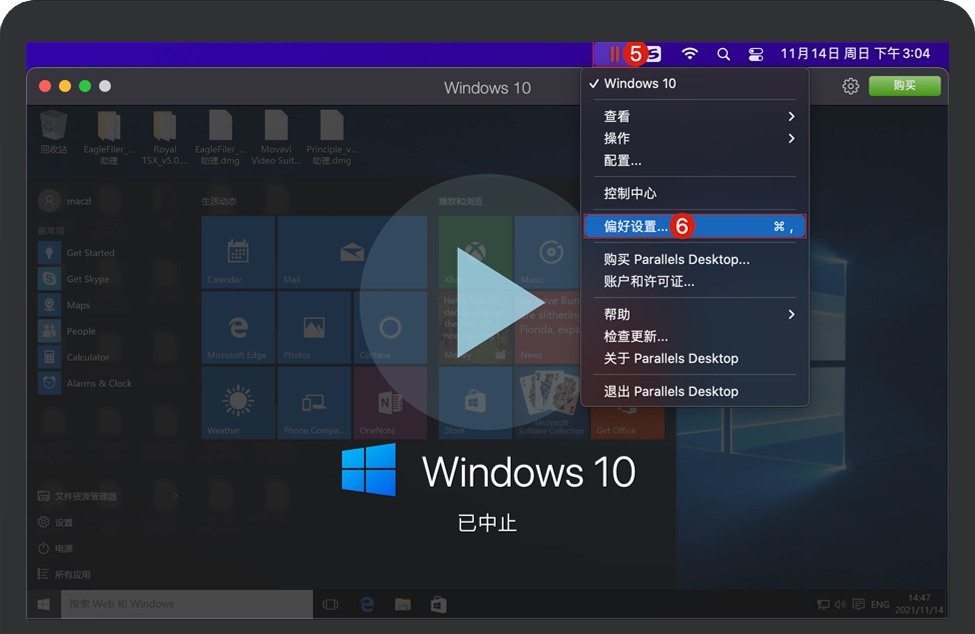The image size is (975, 634).
Task: Open 关于 Parallels Desktop
Action: point(695,359)
